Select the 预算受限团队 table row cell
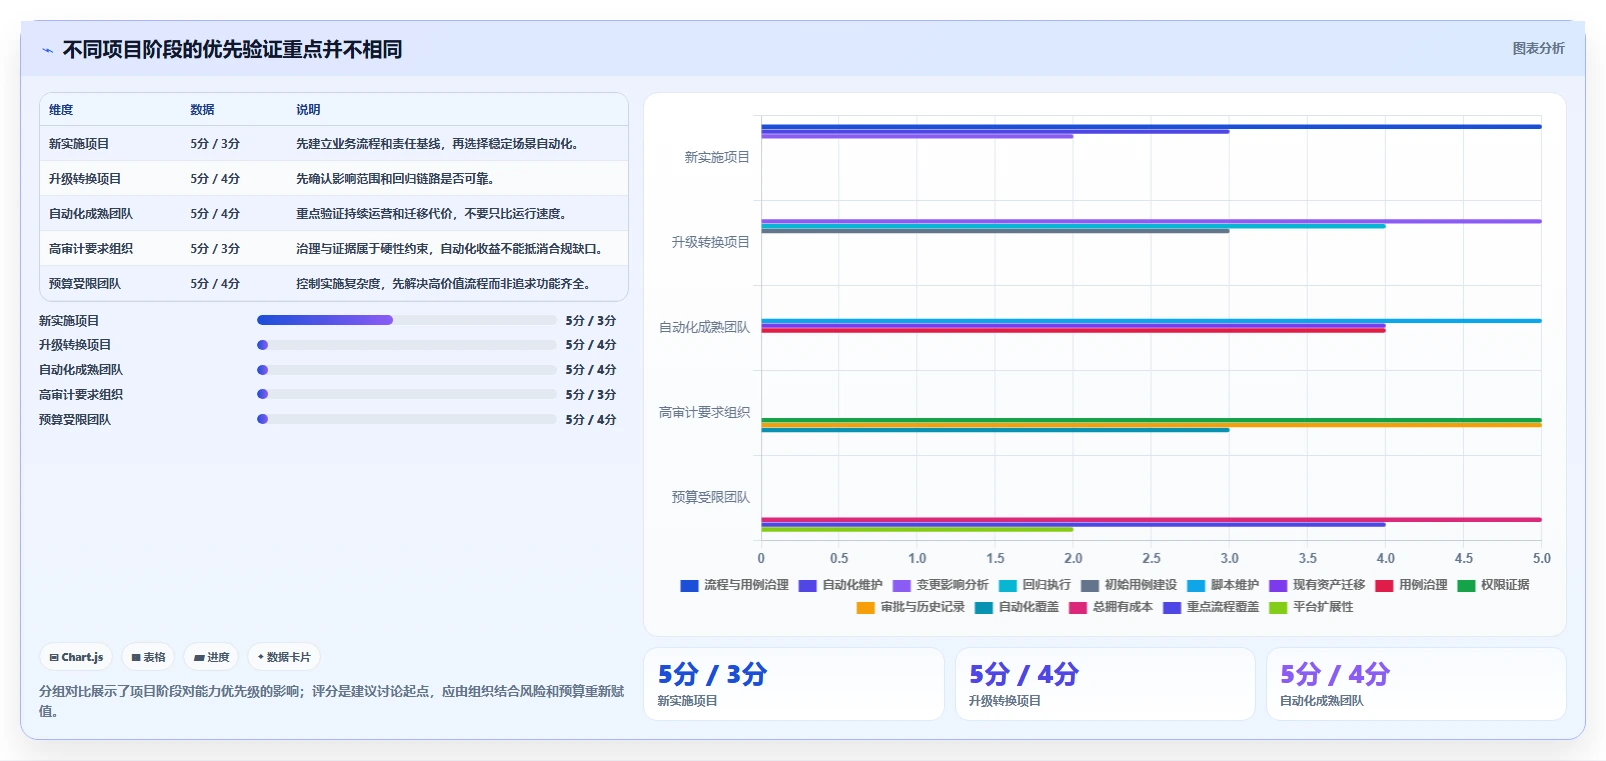The width and height of the screenshot is (1606, 761). 85,284
